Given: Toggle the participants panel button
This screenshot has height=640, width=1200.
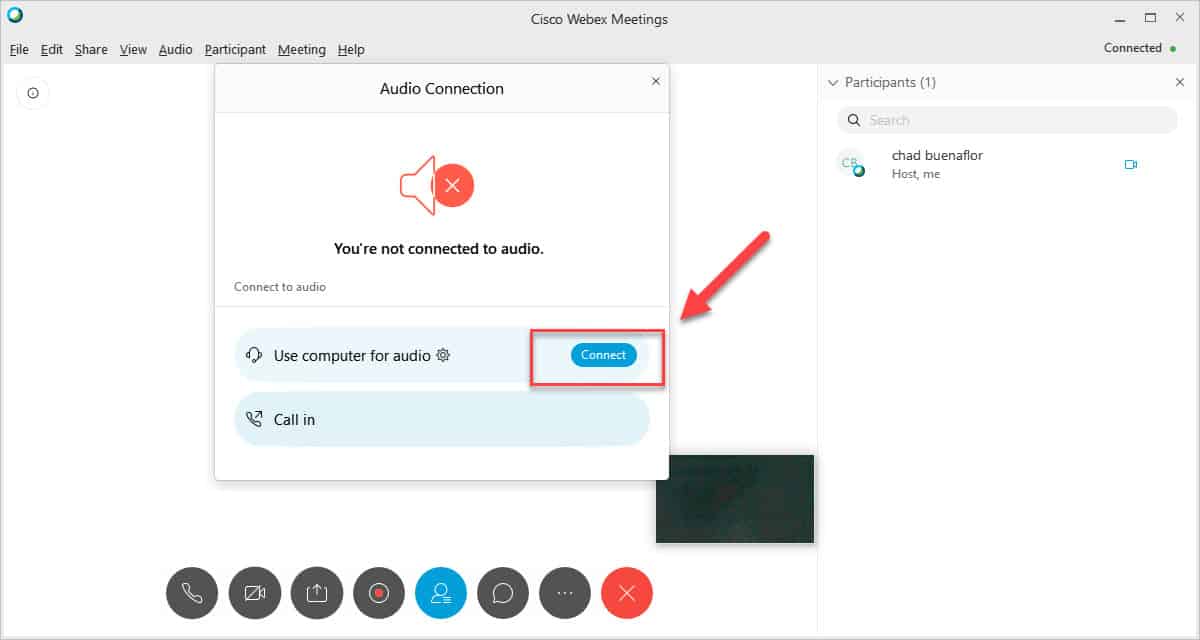Looking at the screenshot, I should tap(441, 593).
